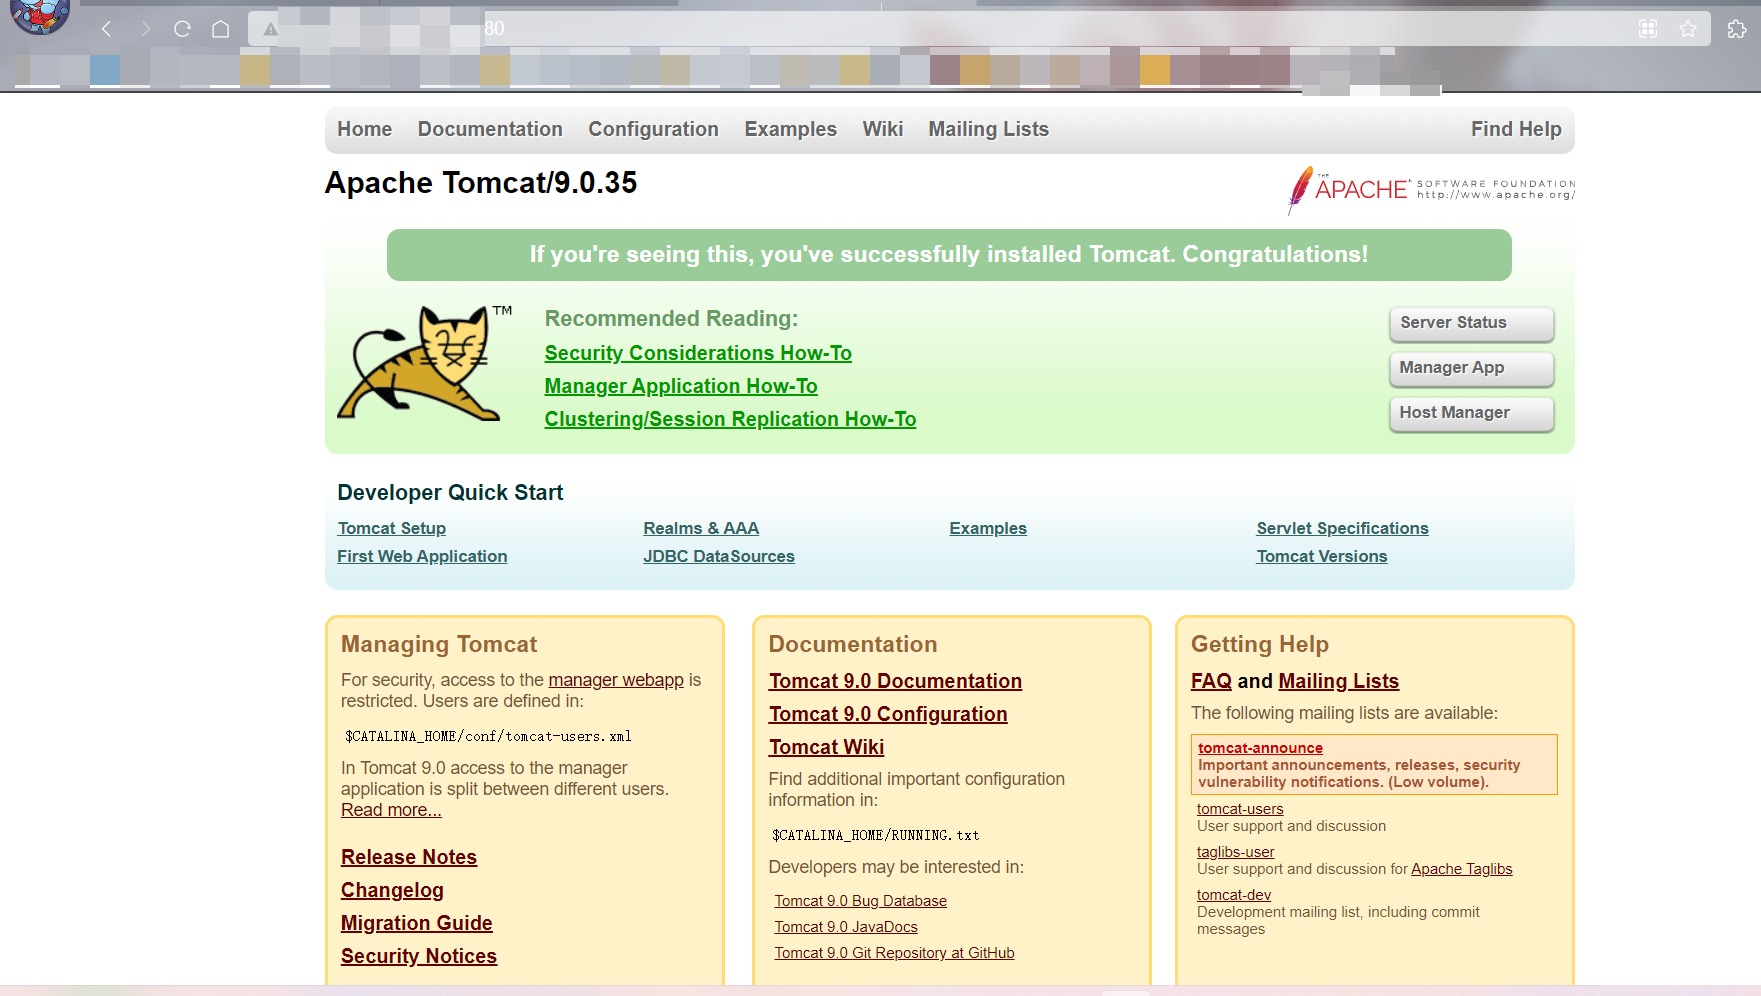Click the Read more... link

(391, 810)
